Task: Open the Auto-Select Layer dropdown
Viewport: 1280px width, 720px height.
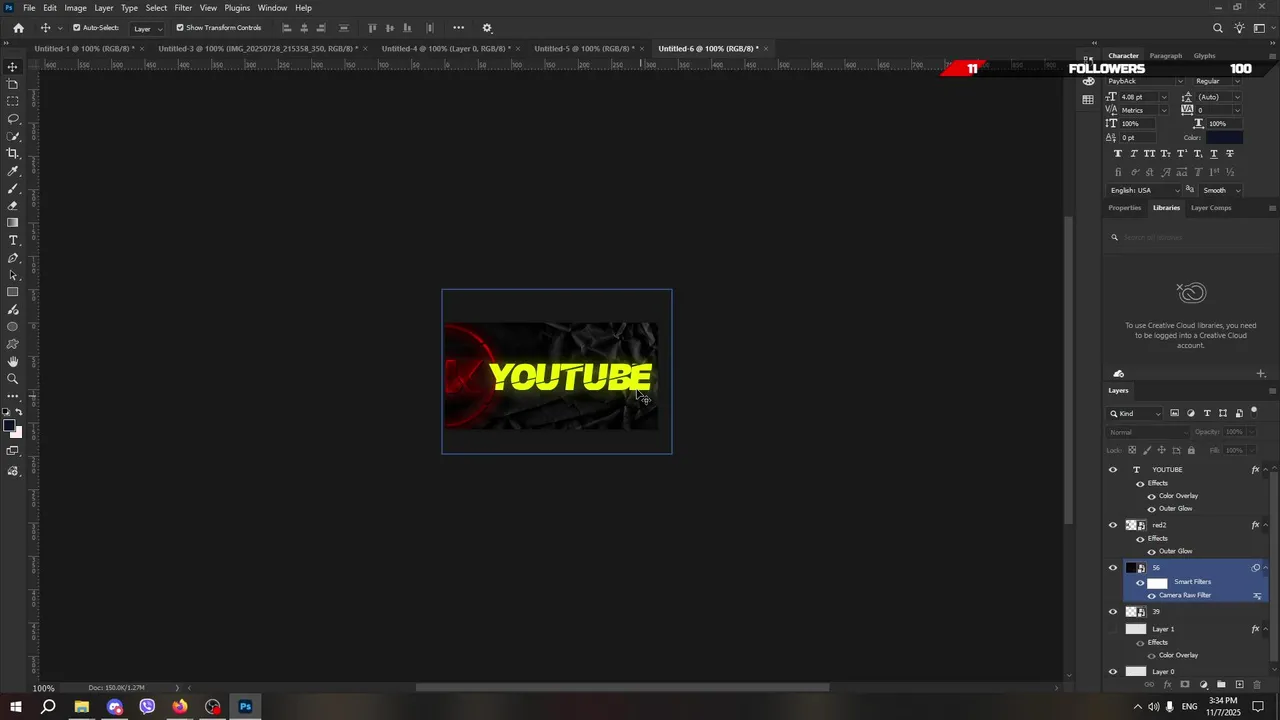Action: pyautogui.click(x=147, y=28)
